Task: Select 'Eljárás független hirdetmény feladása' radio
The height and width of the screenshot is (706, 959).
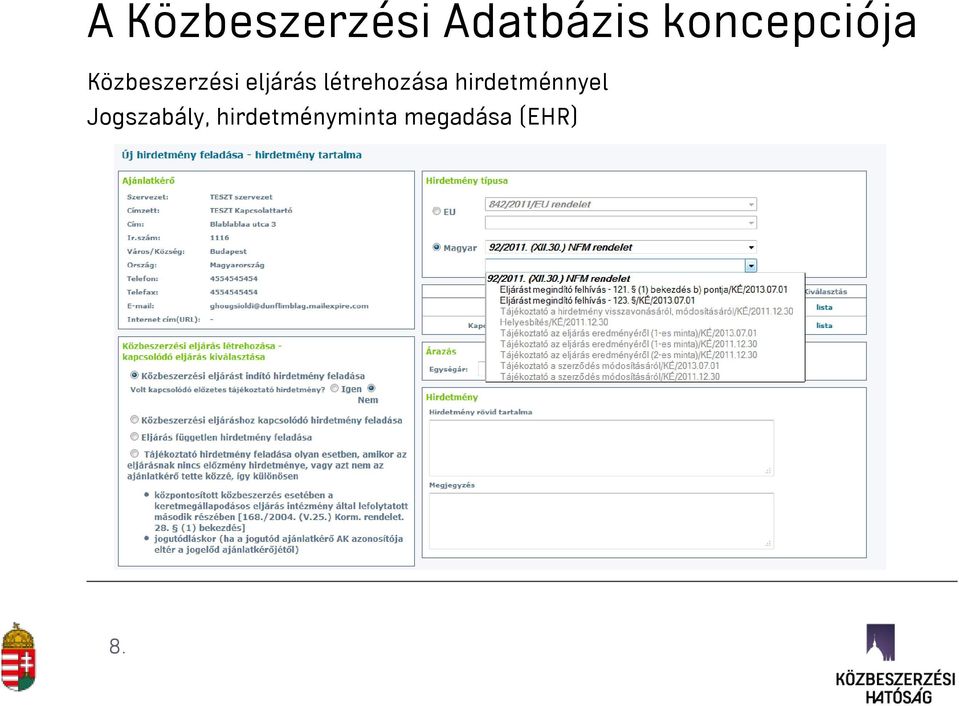Action: coord(135,437)
